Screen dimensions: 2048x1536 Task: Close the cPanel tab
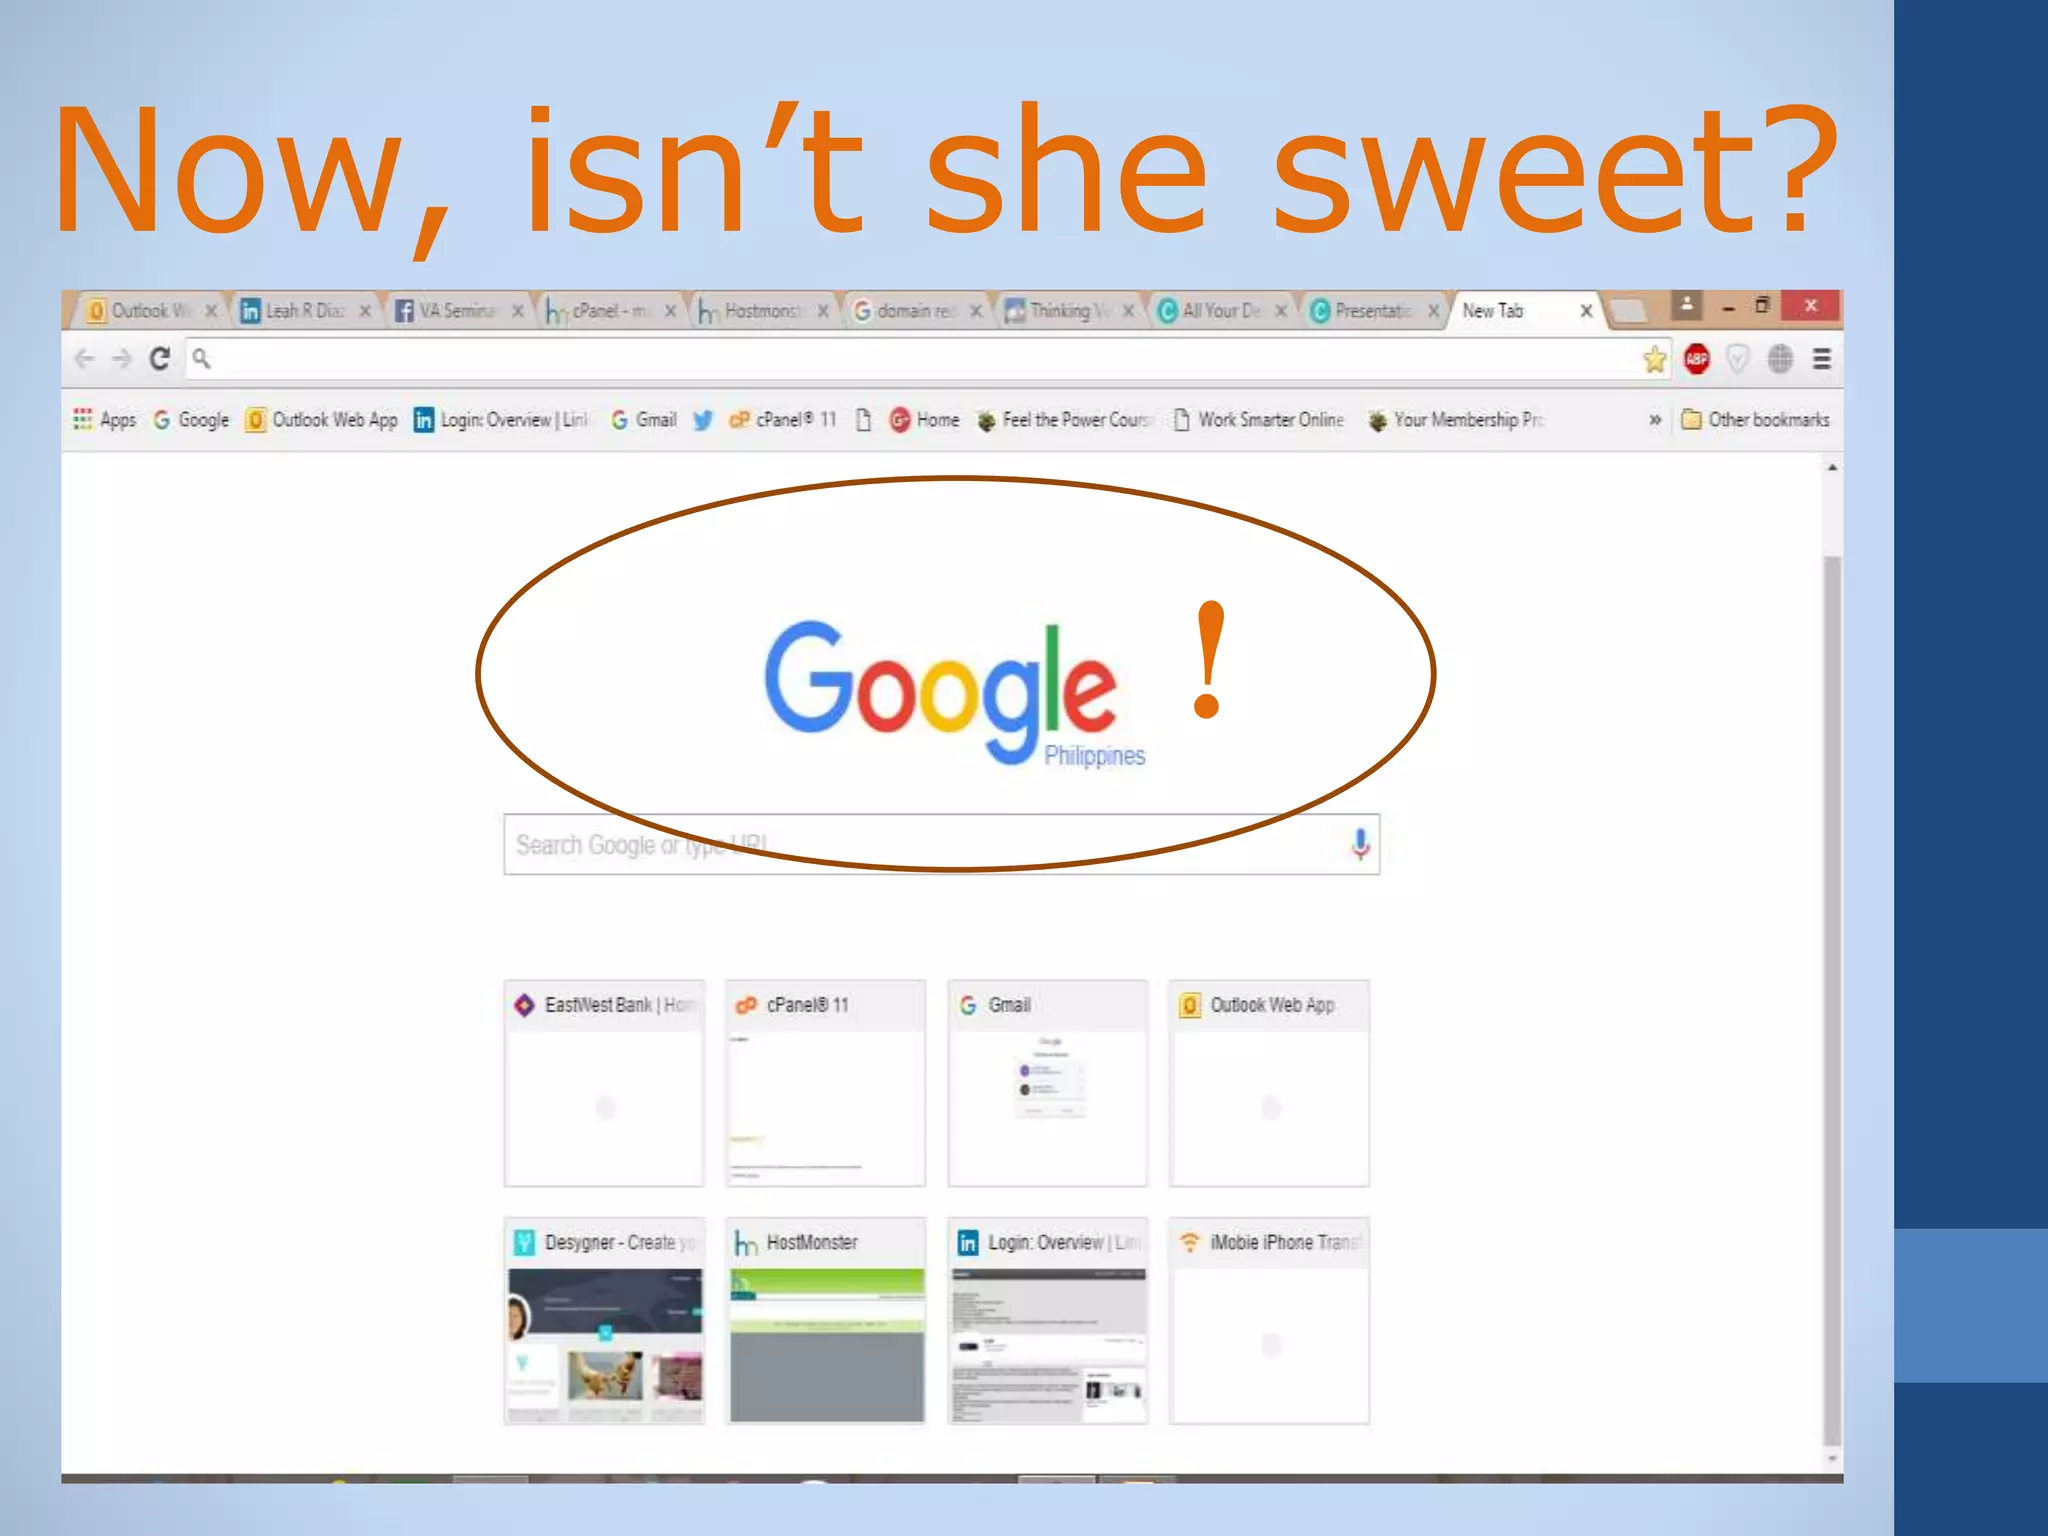pos(670,311)
